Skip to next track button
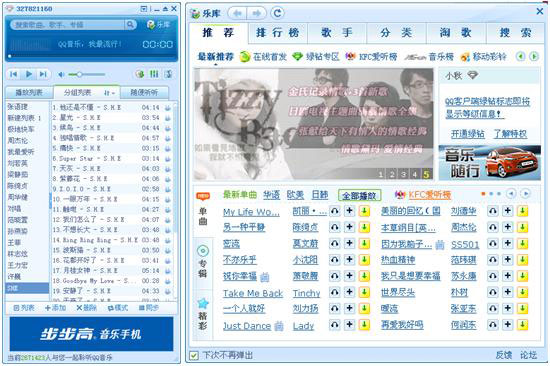This screenshot has height=366, width=550. tap(43, 74)
